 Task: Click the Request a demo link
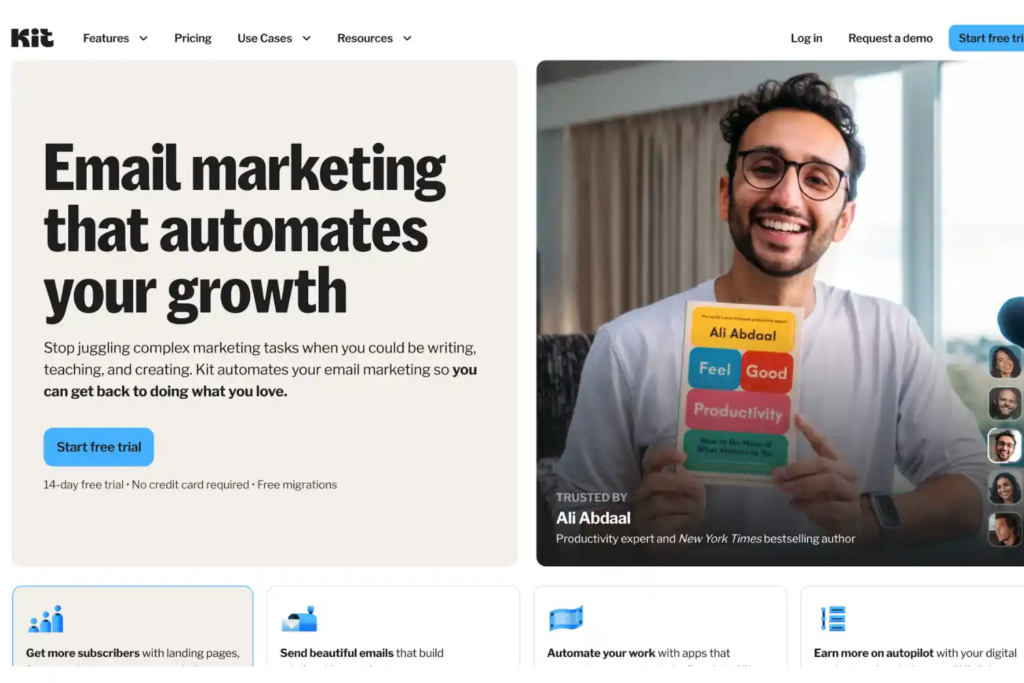[x=890, y=39]
